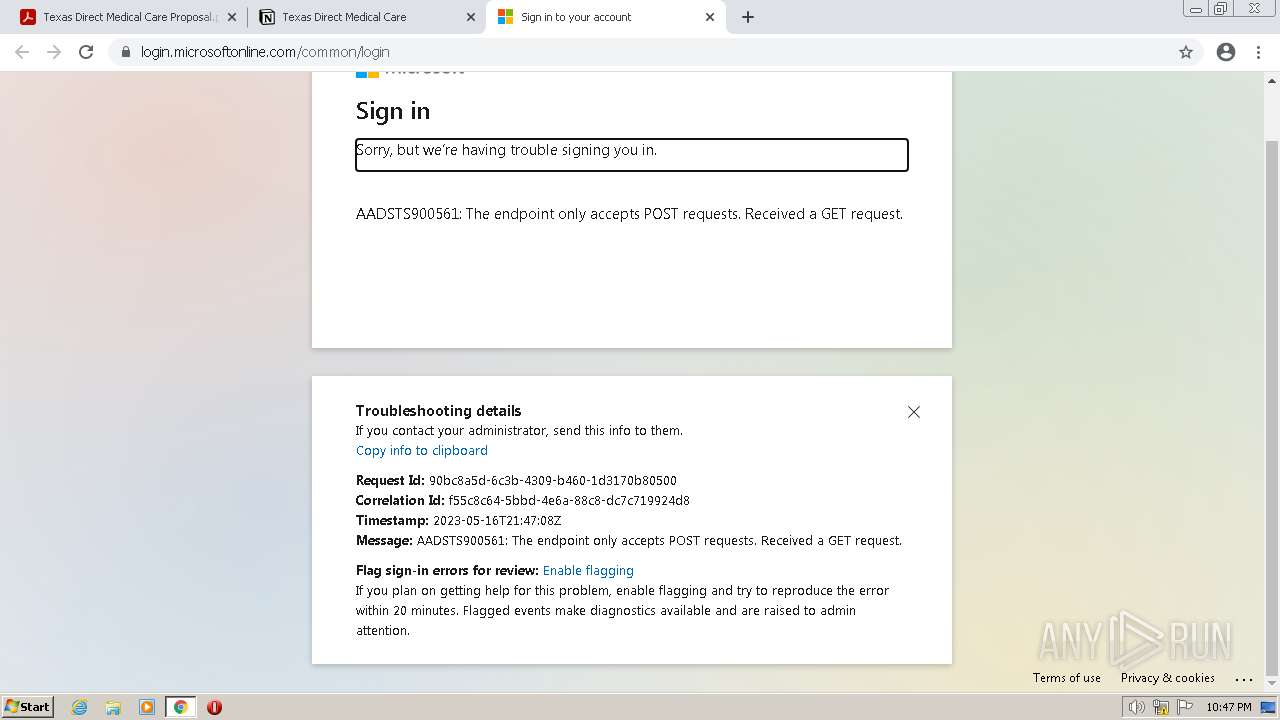1280x720 pixels.
Task: Click the Request Id value text
Action: click(x=553, y=481)
